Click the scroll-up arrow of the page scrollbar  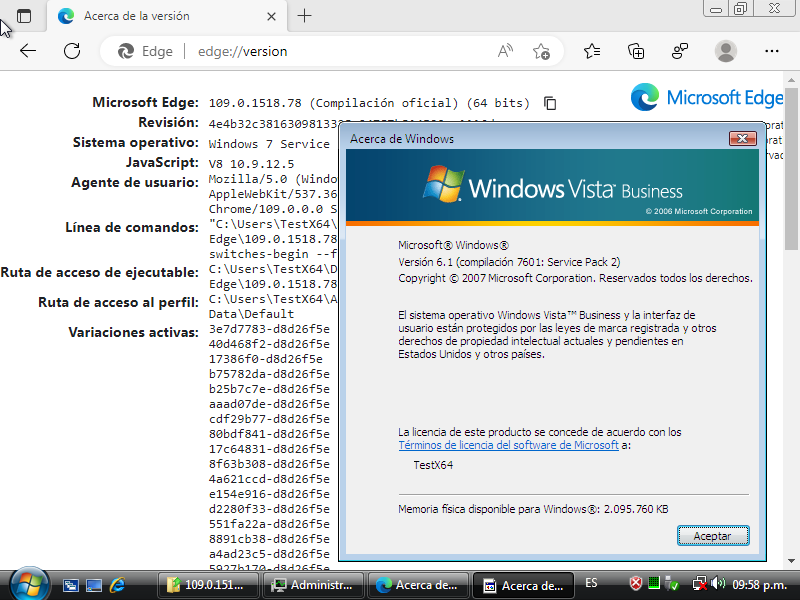click(791, 80)
